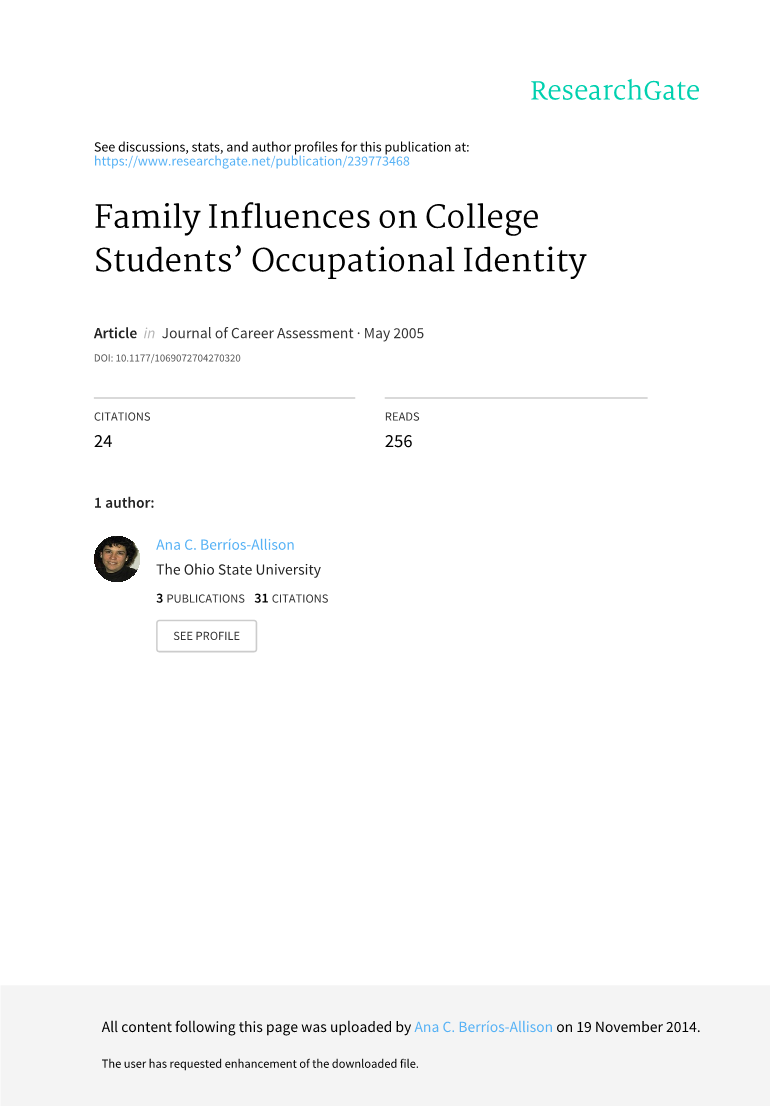Click the '1 author:' heading
This screenshot has height=1106, width=770.
click(124, 503)
